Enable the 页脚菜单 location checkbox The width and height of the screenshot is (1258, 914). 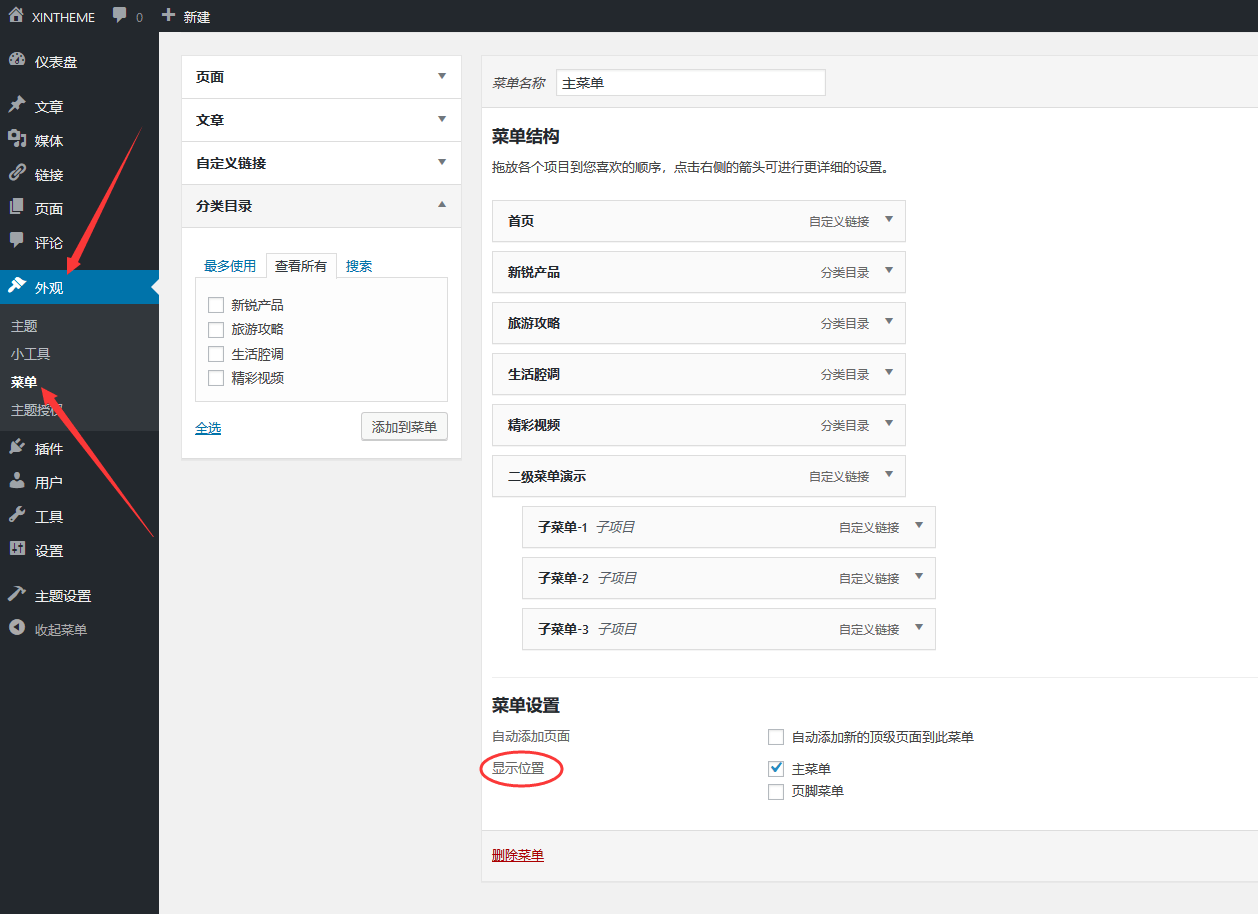coord(776,791)
